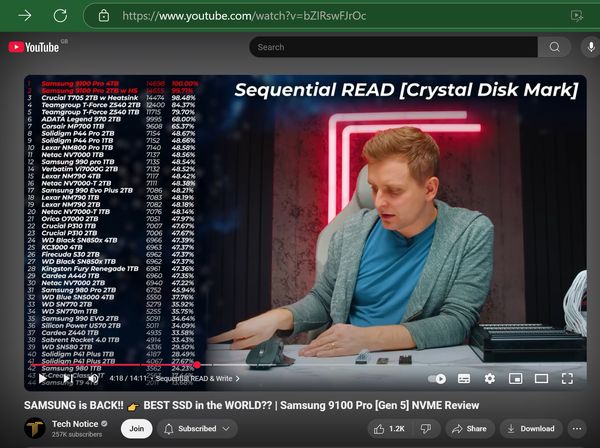Screen dimensions: 600x448
Task: Play the video
Action: [43, 379]
